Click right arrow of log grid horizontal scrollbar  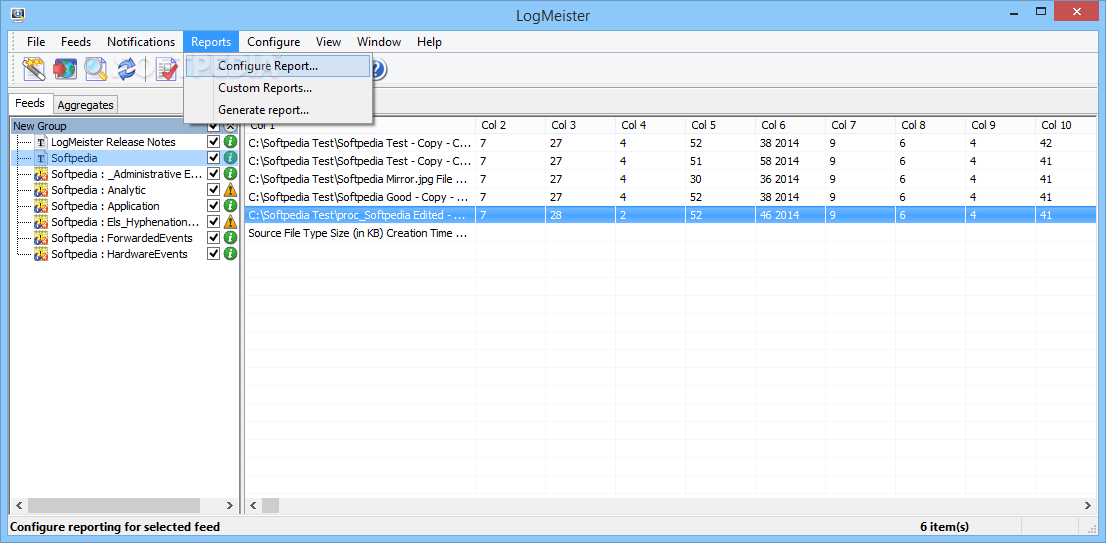pyautogui.click(x=1088, y=505)
